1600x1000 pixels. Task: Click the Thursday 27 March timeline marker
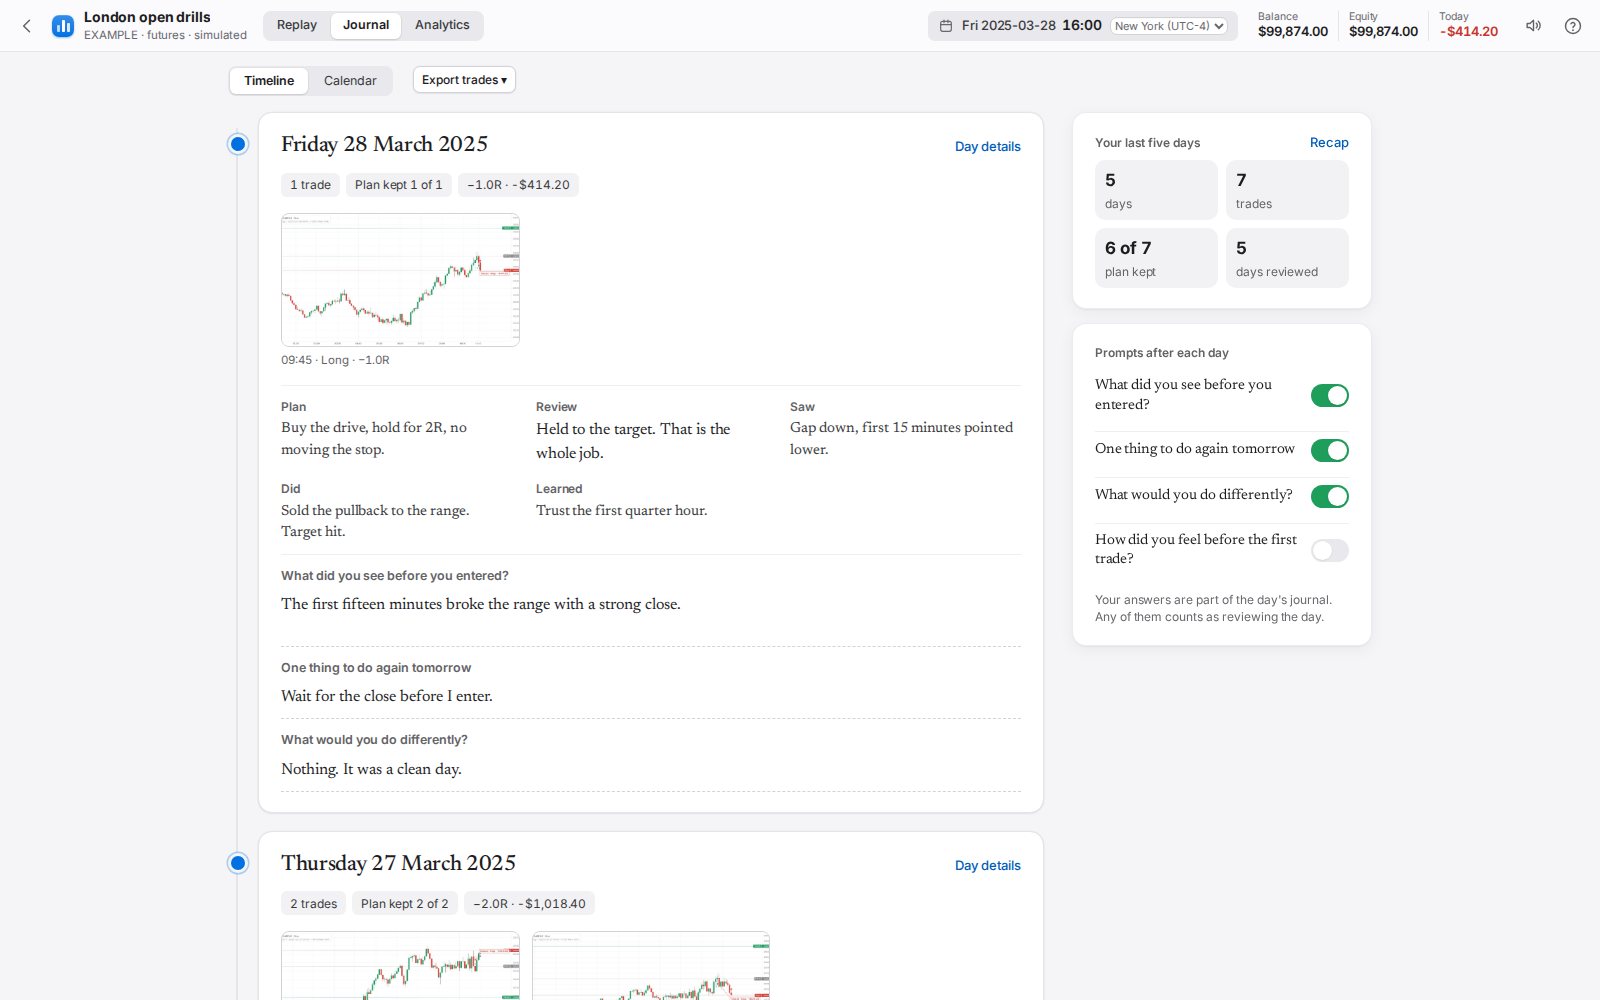(x=238, y=863)
